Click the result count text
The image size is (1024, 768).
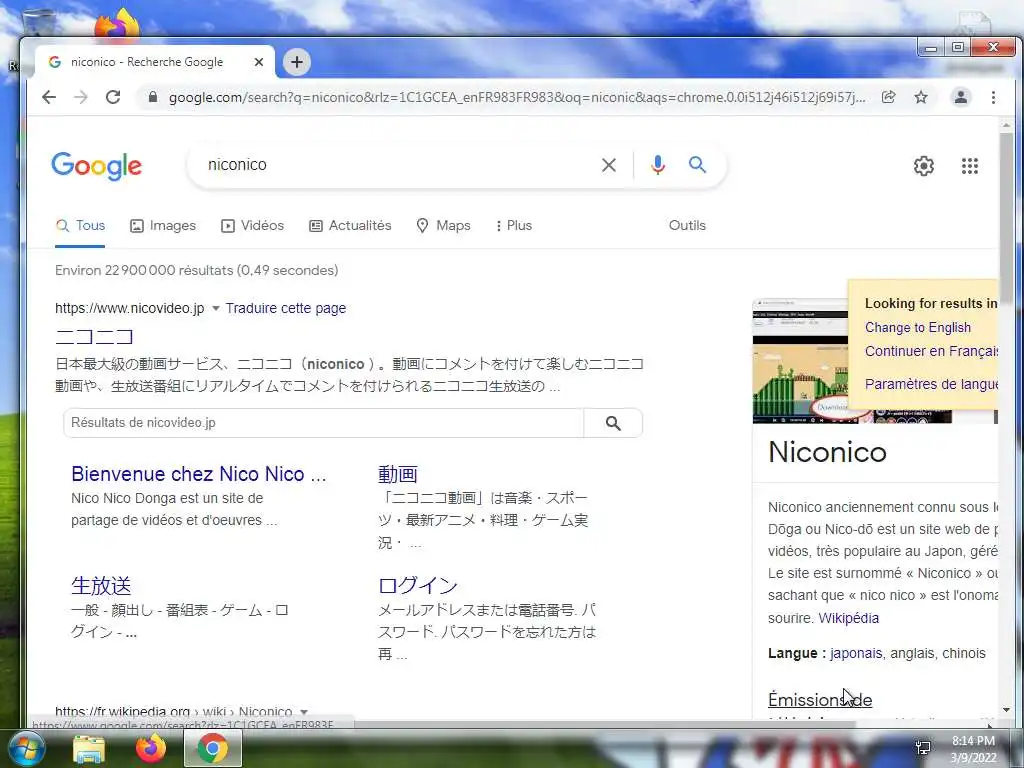coord(197,270)
